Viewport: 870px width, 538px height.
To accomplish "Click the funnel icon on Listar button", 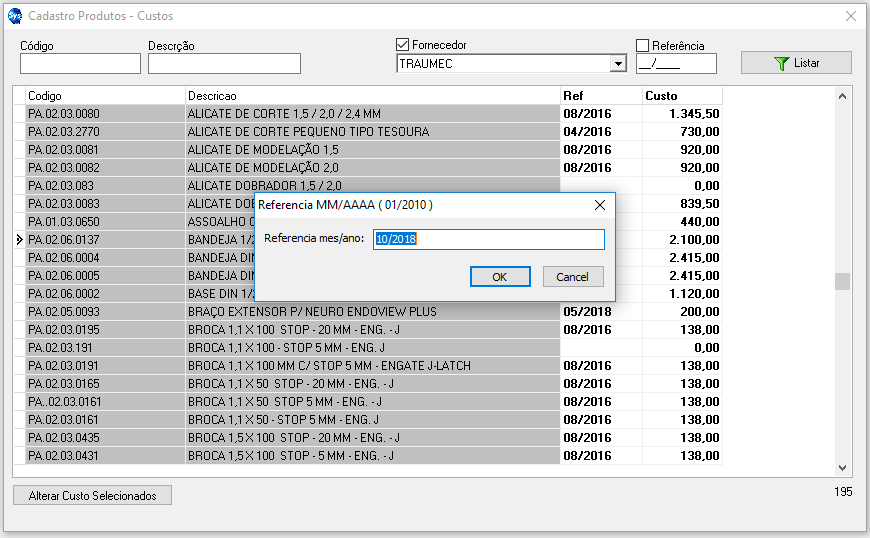I will (x=782, y=63).
